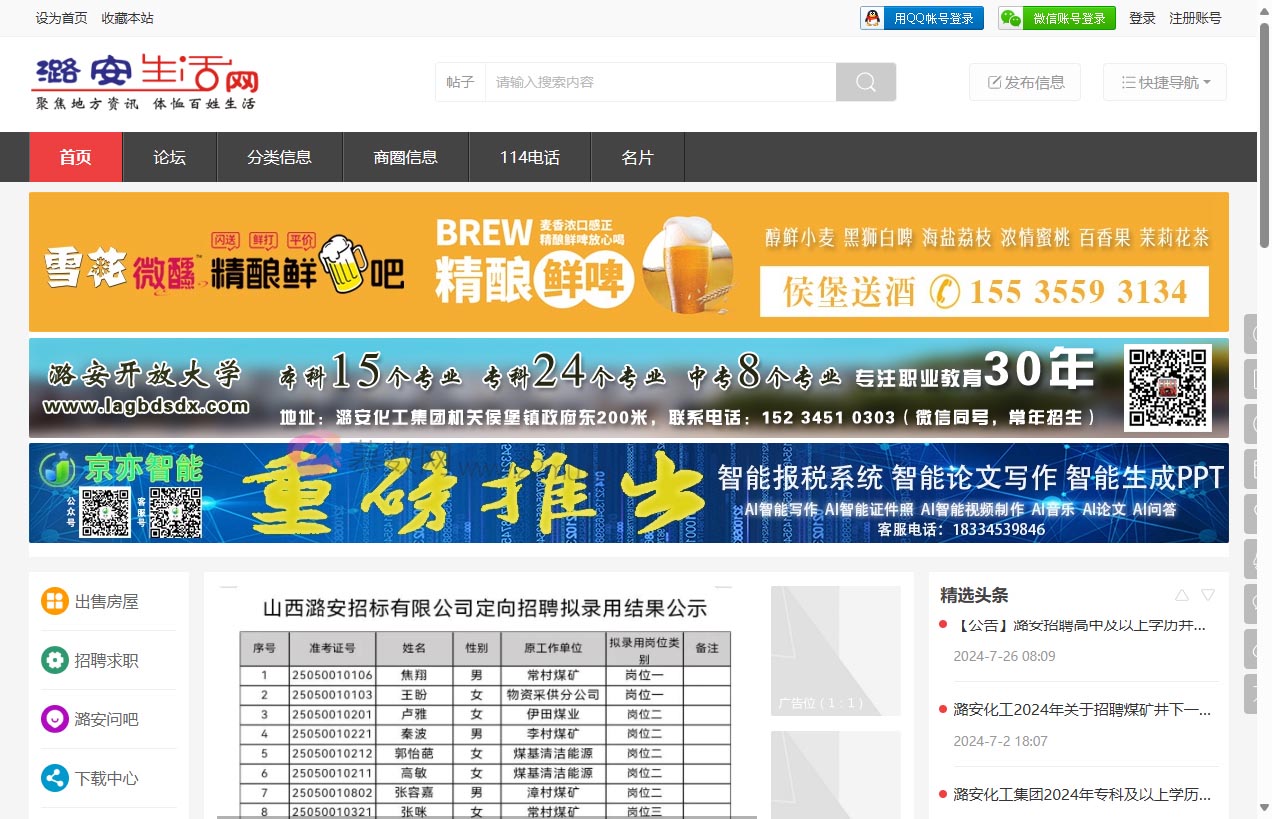This screenshot has height=819, width=1272.
Task: Select the orange 出售房屋 grid icon
Action: pyautogui.click(x=55, y=601)
